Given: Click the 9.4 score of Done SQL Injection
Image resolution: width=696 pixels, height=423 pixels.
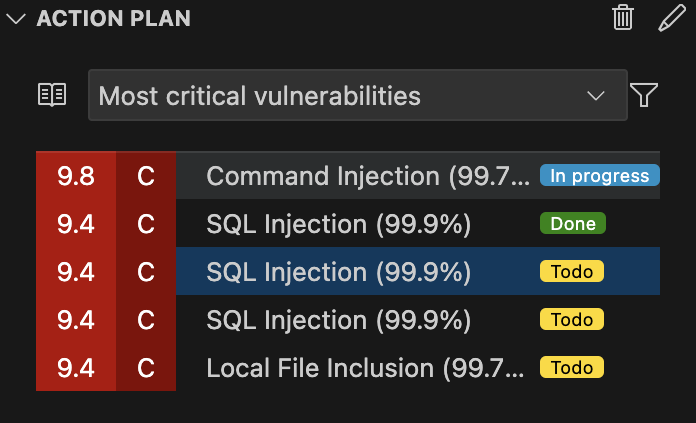Looking at the screenshot, I should [x=76, y=224].
